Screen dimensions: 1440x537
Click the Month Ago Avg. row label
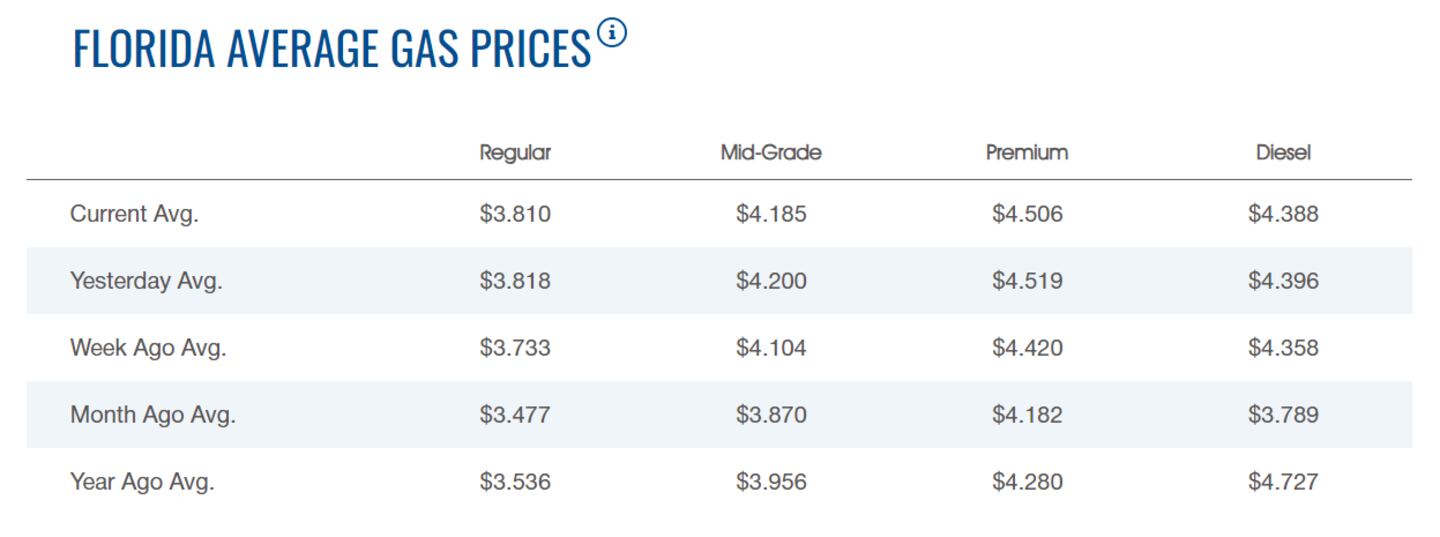click(153, 415)
